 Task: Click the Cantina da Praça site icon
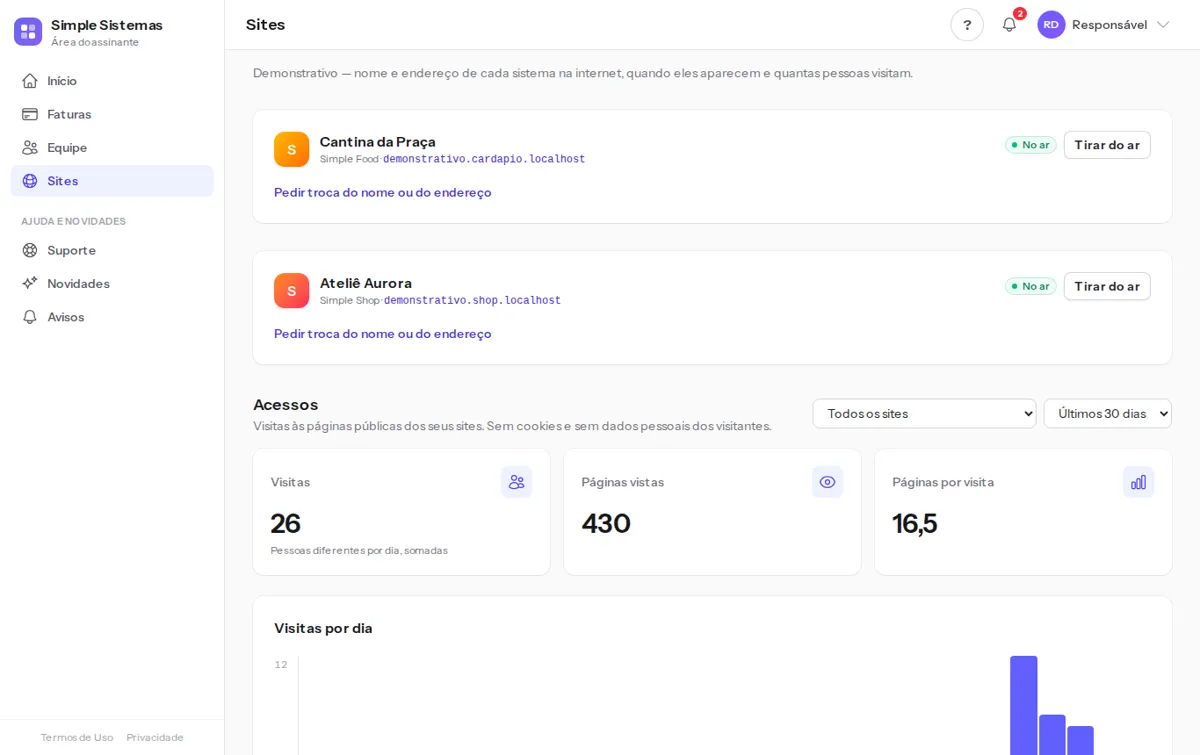click(x=292, y=149)
